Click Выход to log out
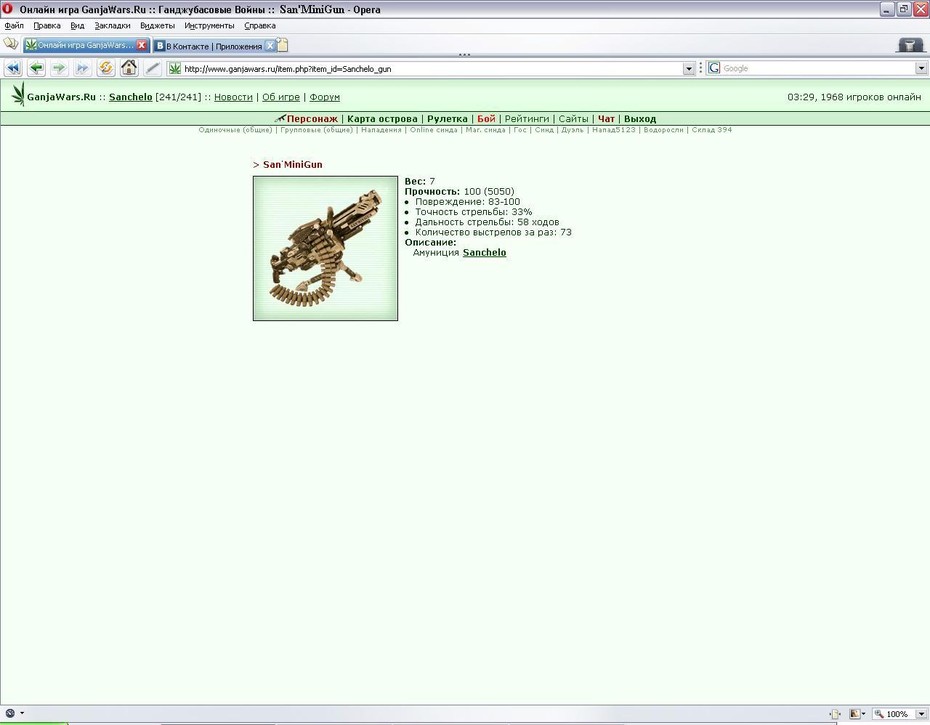 click(x=640, y=119)
